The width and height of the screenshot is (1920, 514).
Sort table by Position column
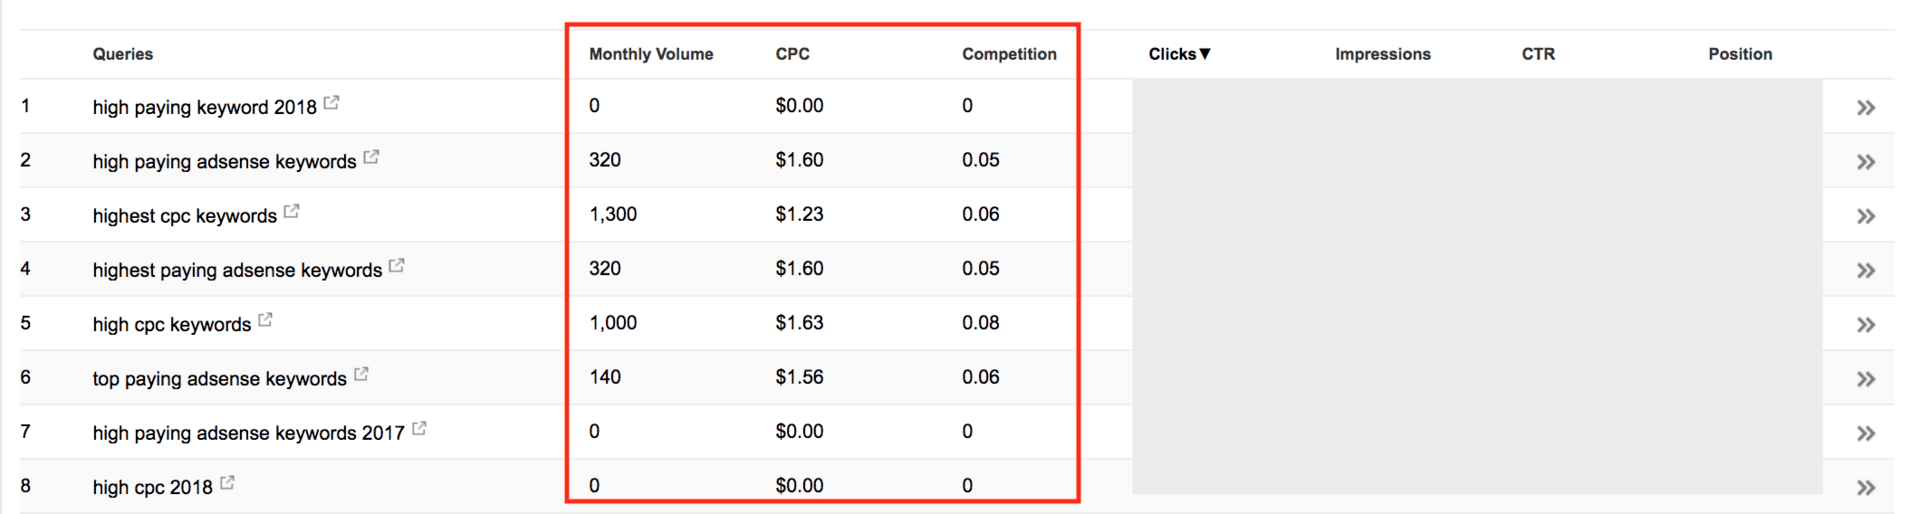(x=1740, y=54)
